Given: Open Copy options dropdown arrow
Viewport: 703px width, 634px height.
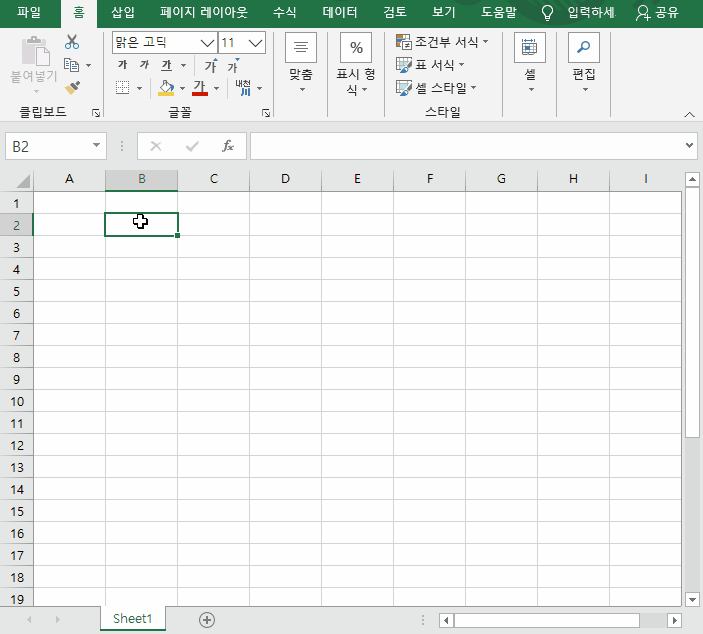Looking at the screenshot, I should click(88, 65).
